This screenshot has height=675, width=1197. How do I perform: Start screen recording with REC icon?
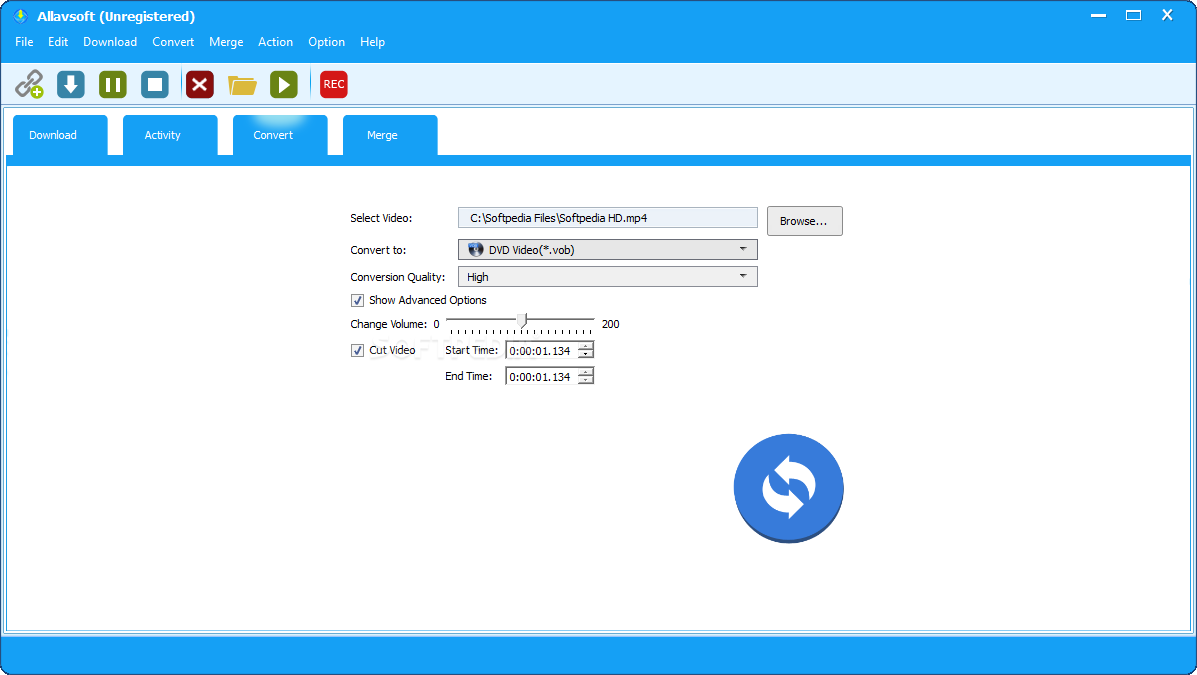point(334,84)
